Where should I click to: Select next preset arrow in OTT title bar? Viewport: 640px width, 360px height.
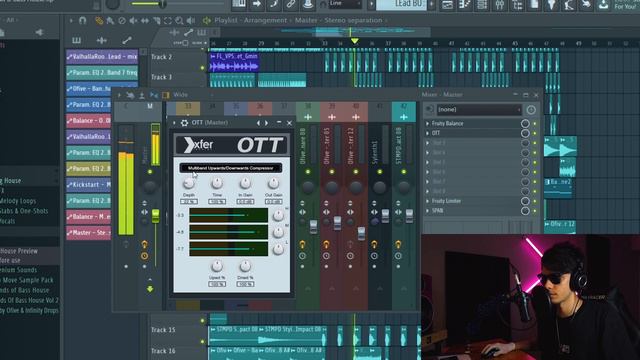pos(266,123)
